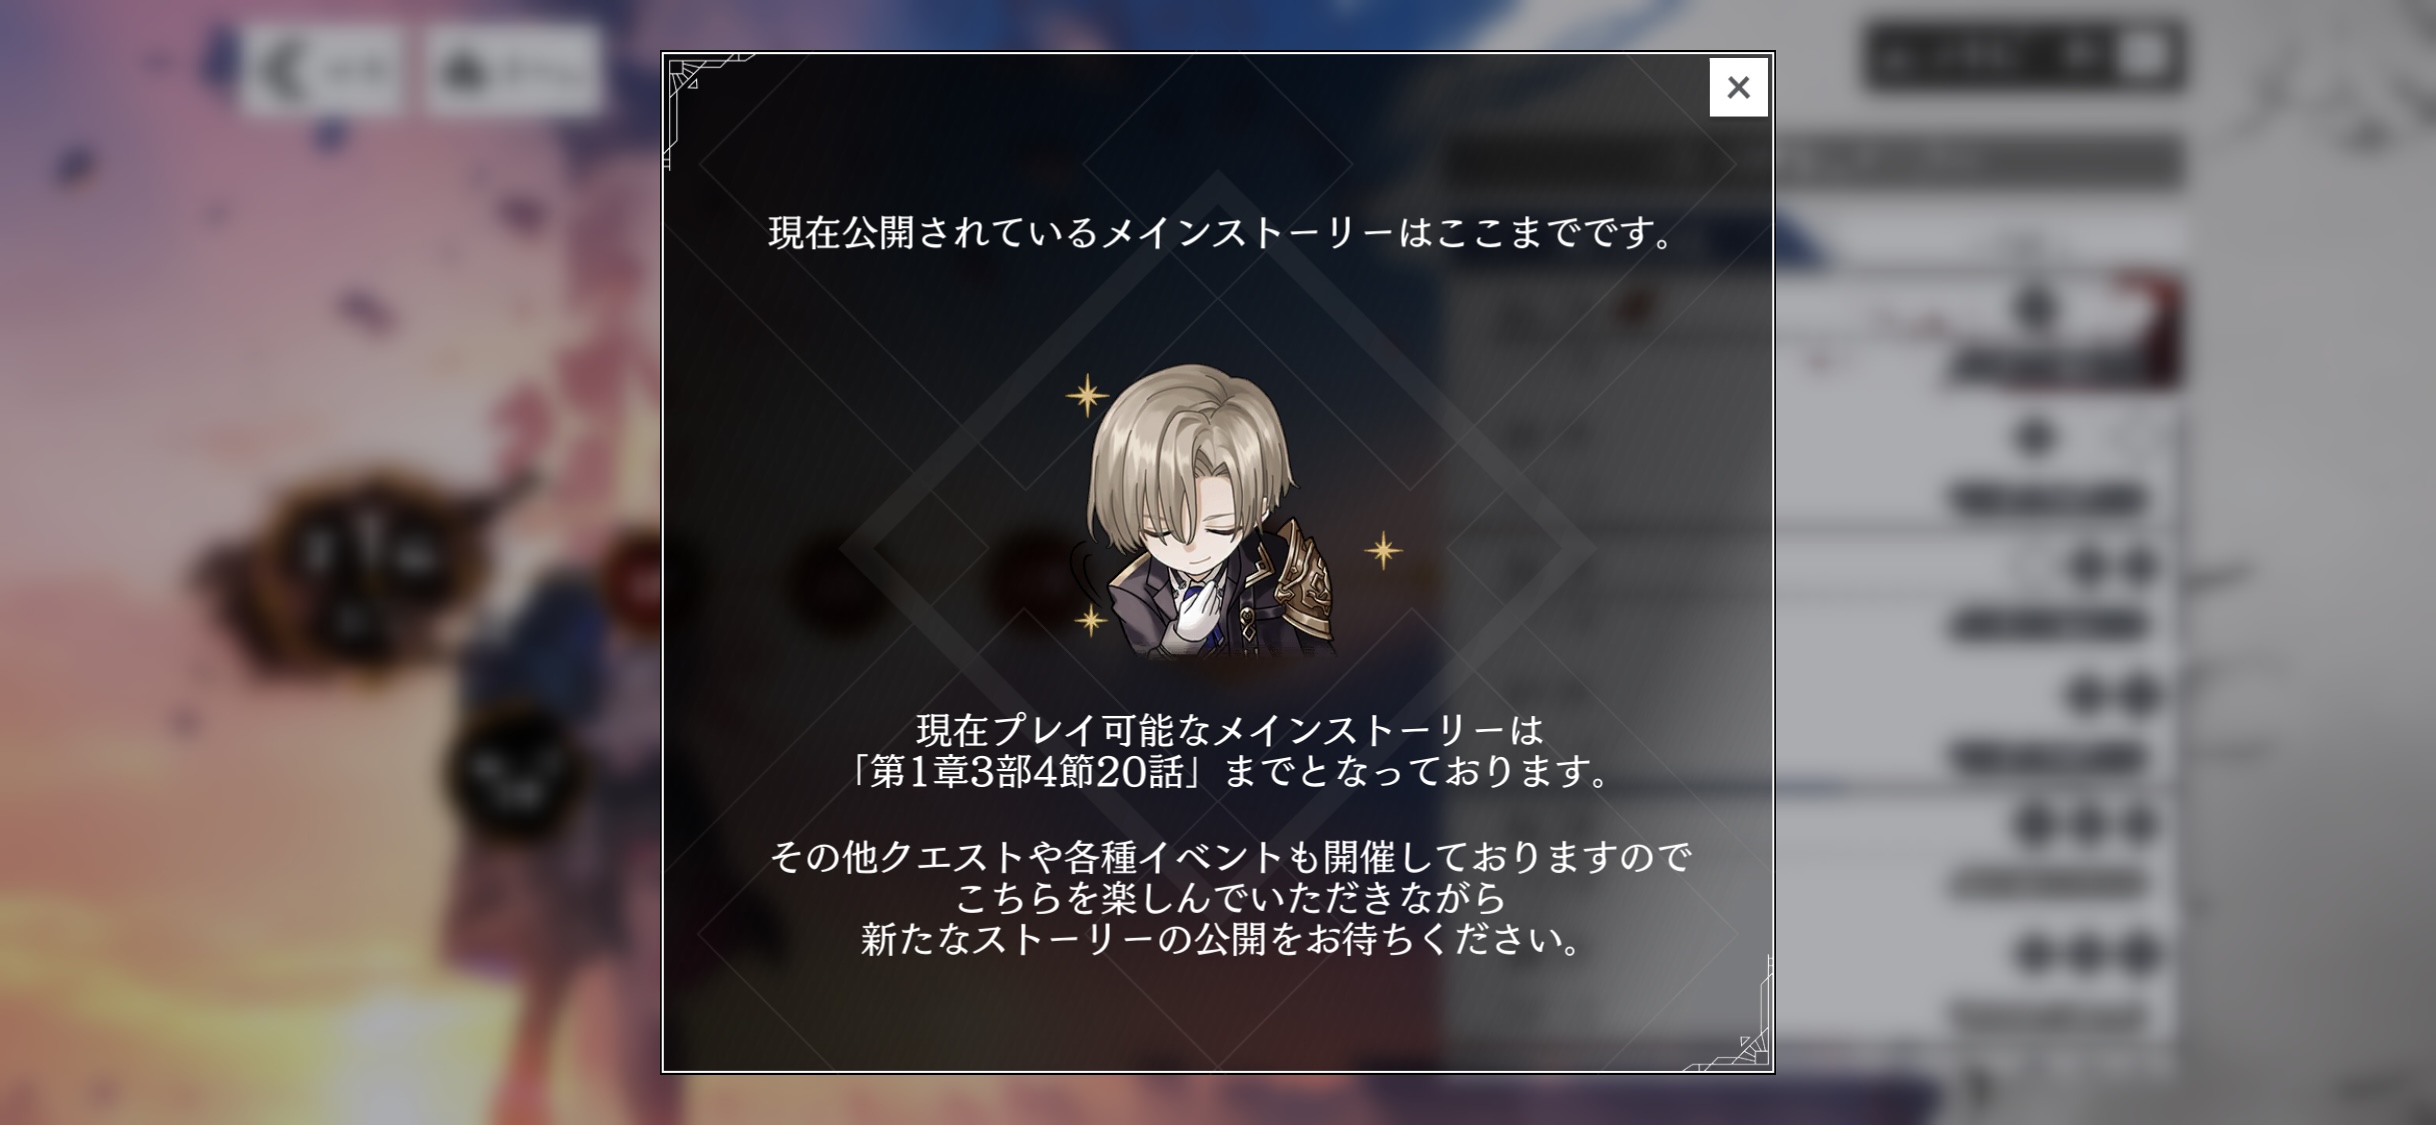Screen dimensions: 2436x1125
Task: Select the chapter text 「第1章3部4節20話」
Action: tap(1029, 772)
